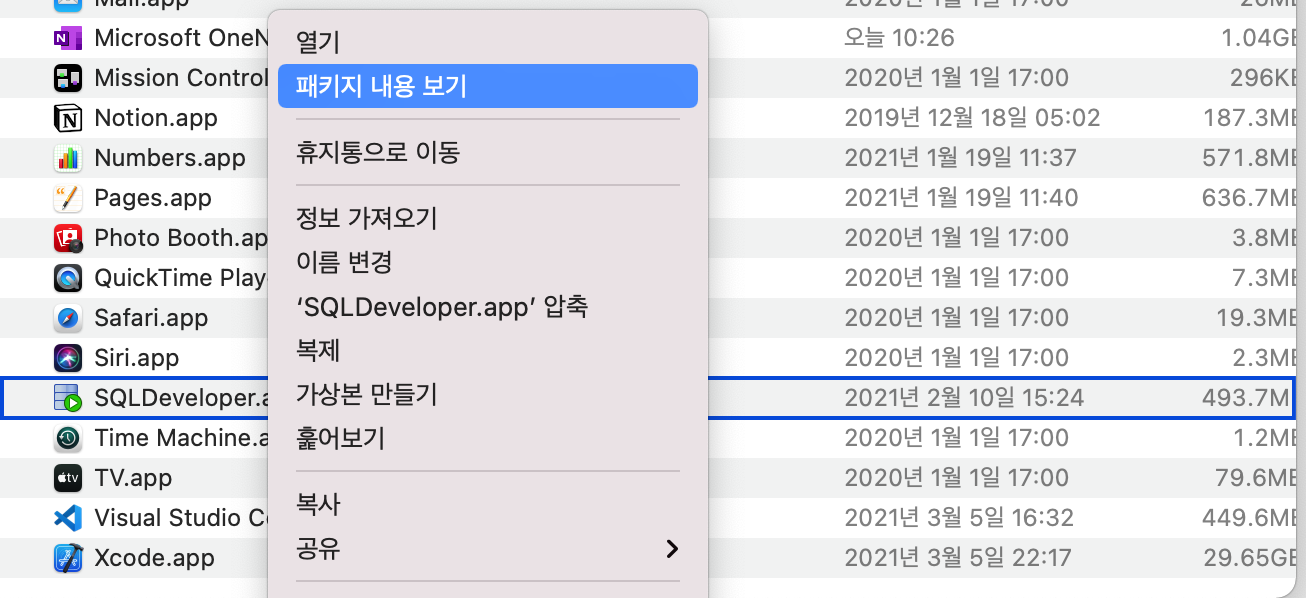The image size is (1306, 598).
Task: Click the Notion app icon
Action: click(x=68, y=118)
